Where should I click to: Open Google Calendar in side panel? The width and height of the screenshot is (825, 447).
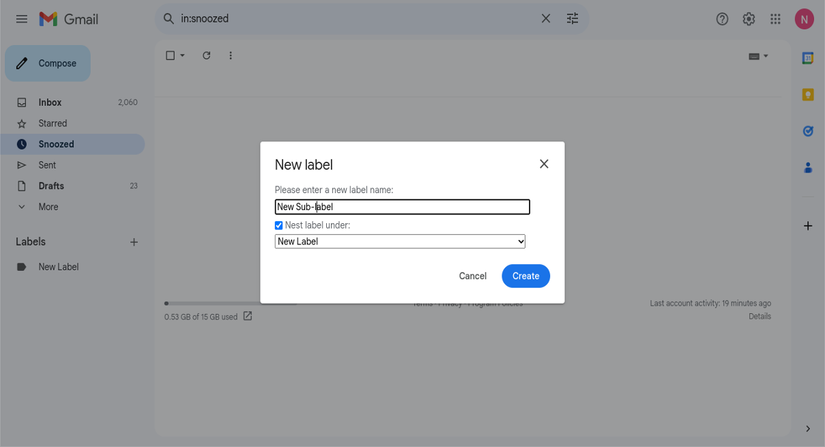point(808,58)
